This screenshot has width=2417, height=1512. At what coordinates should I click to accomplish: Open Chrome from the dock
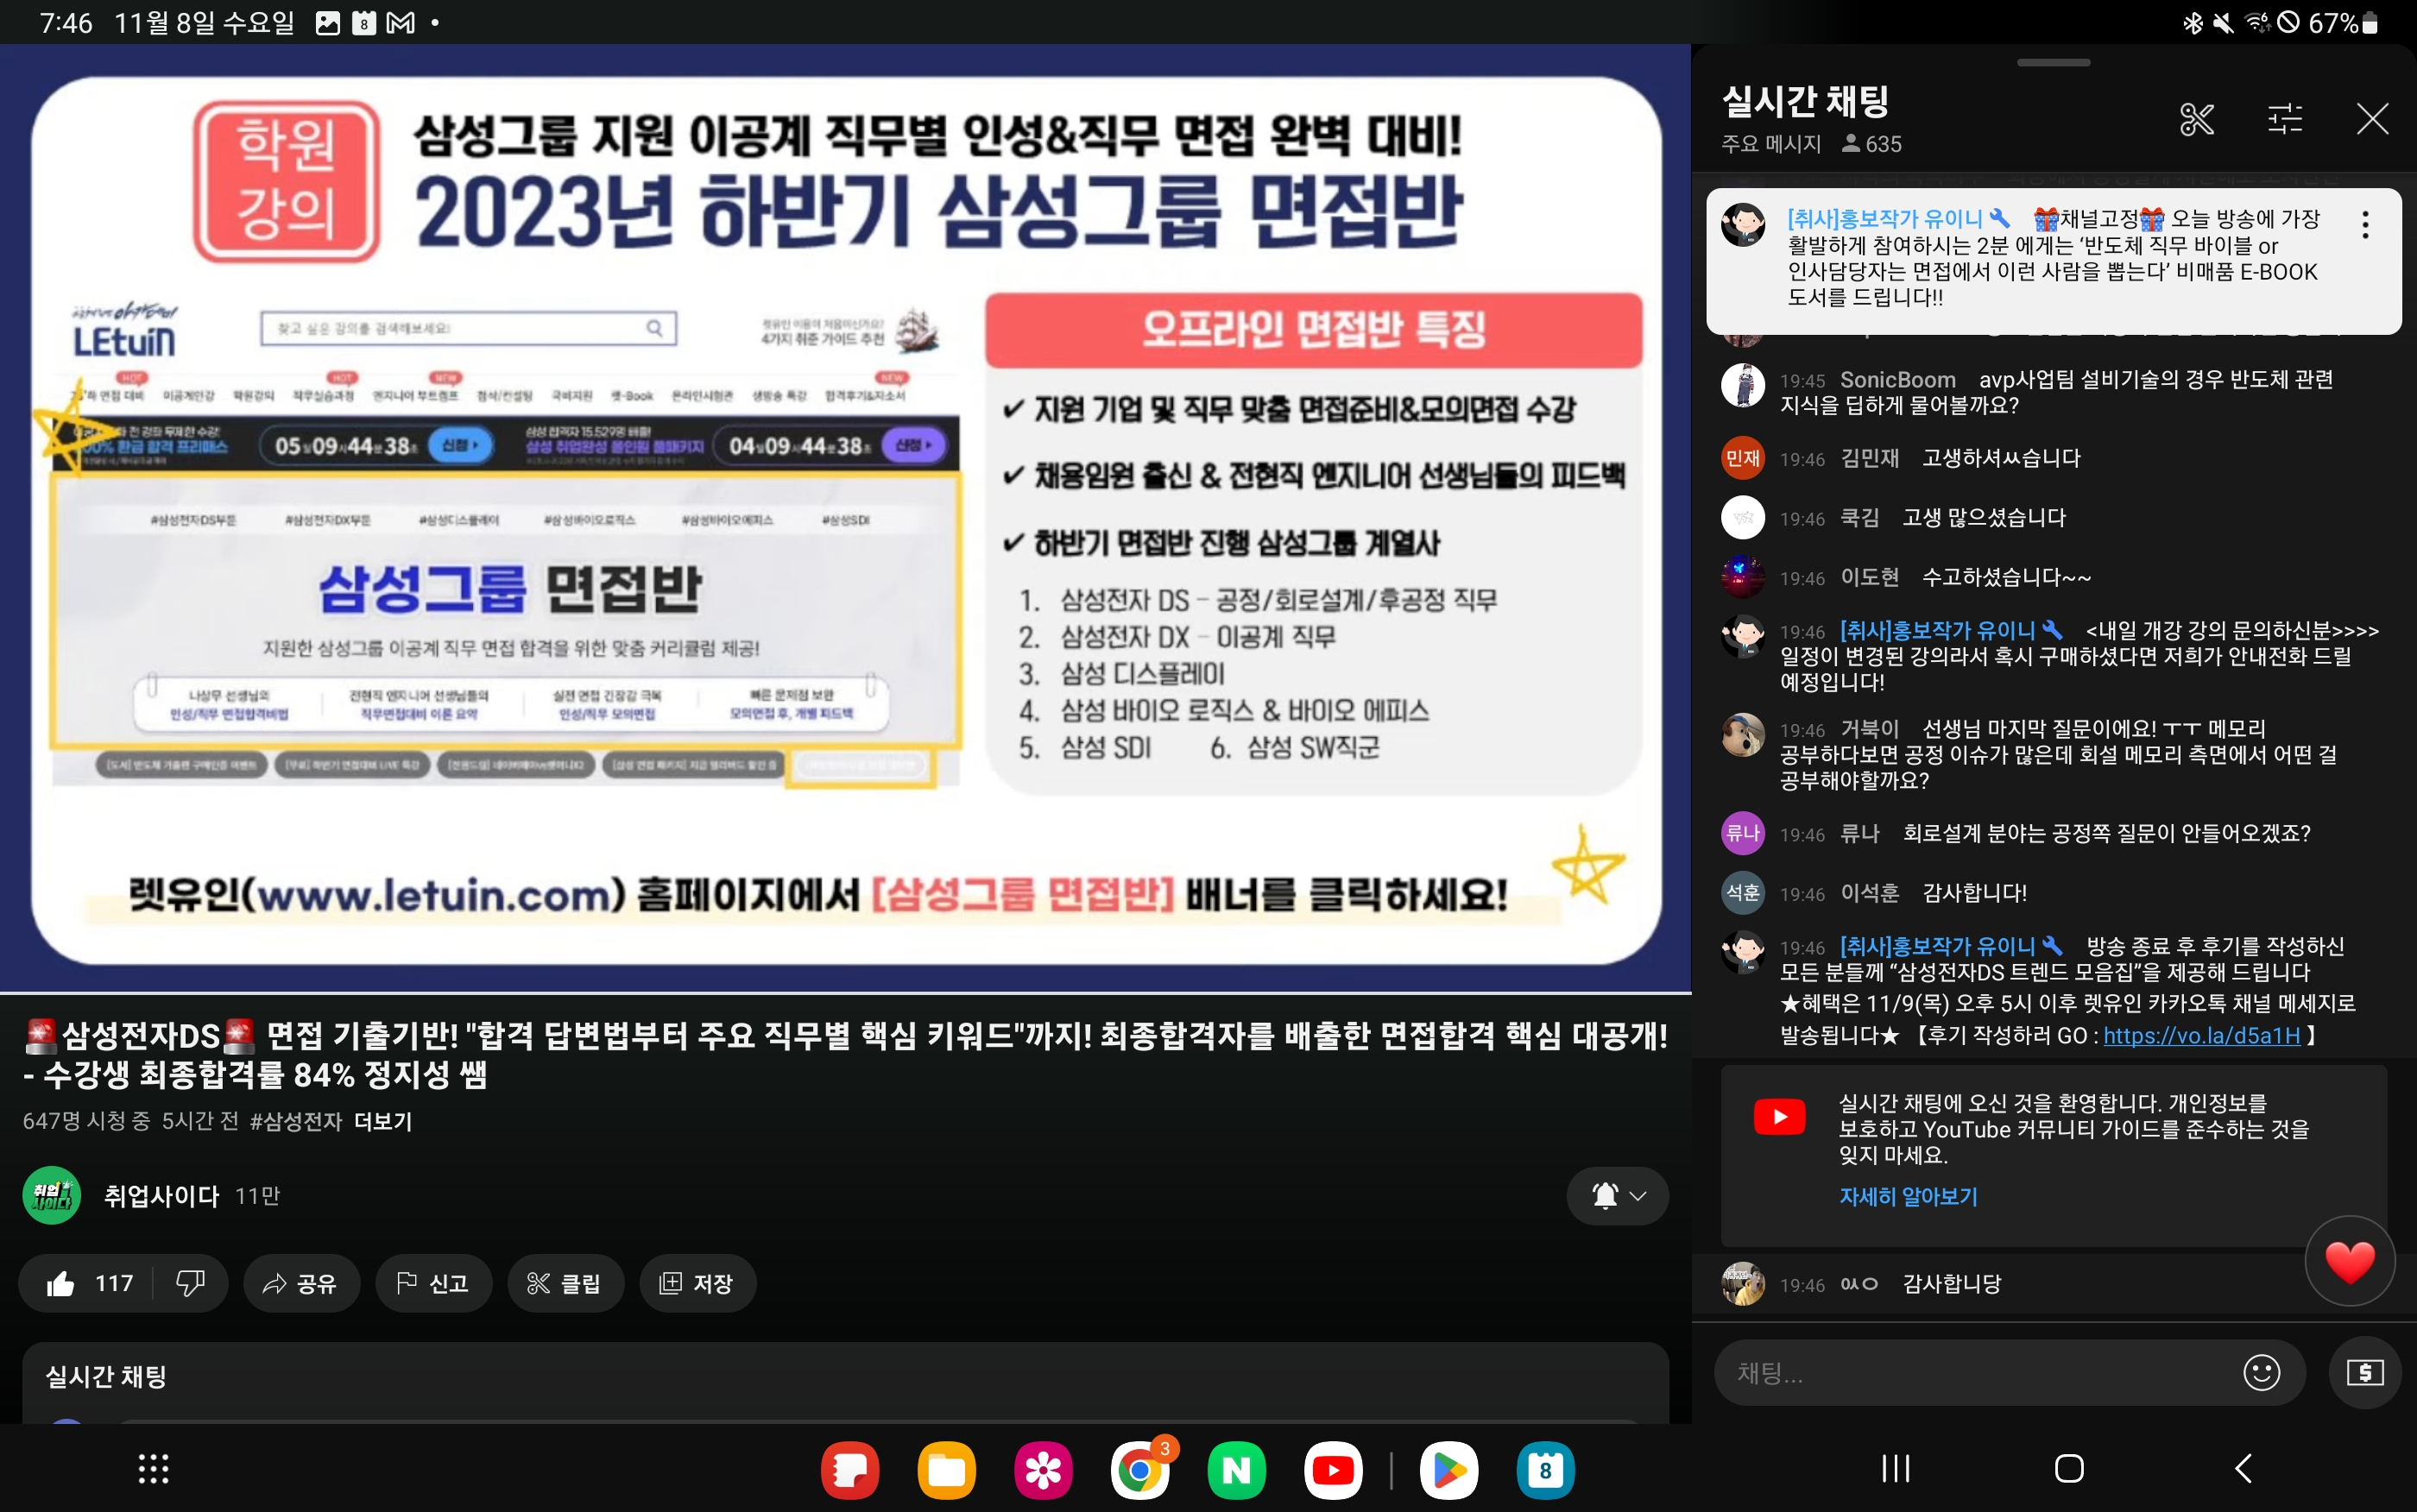[x=1140, y=1470]
